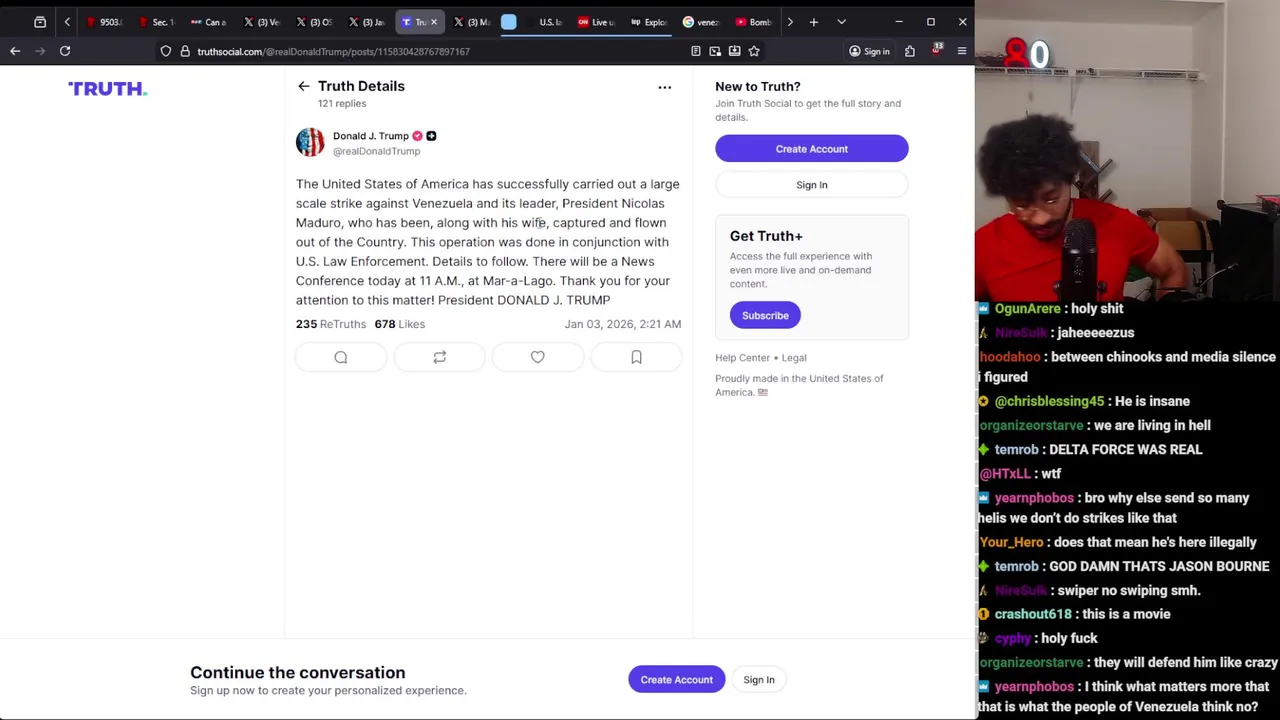Switch to the 'Can a' tab
Viewport: 1280px width, 720px height.
208,22
